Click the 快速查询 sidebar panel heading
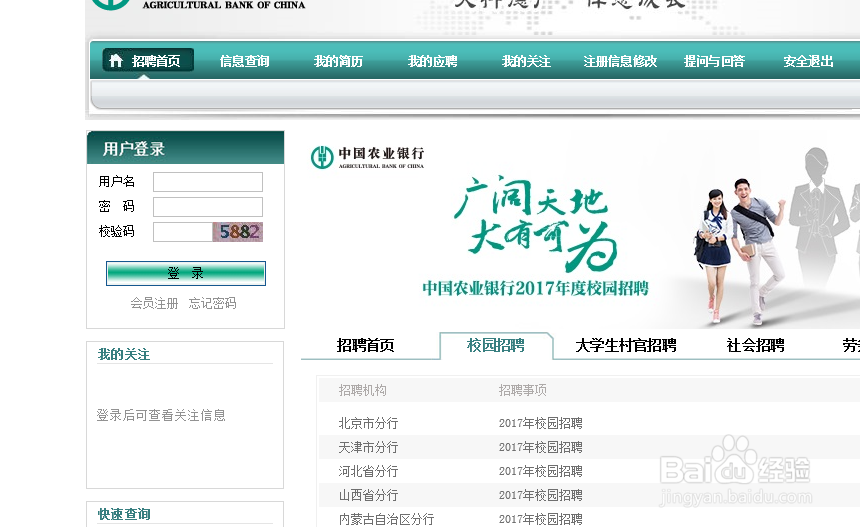The height and width of the screenshot is (527, 860). (124, 514)
